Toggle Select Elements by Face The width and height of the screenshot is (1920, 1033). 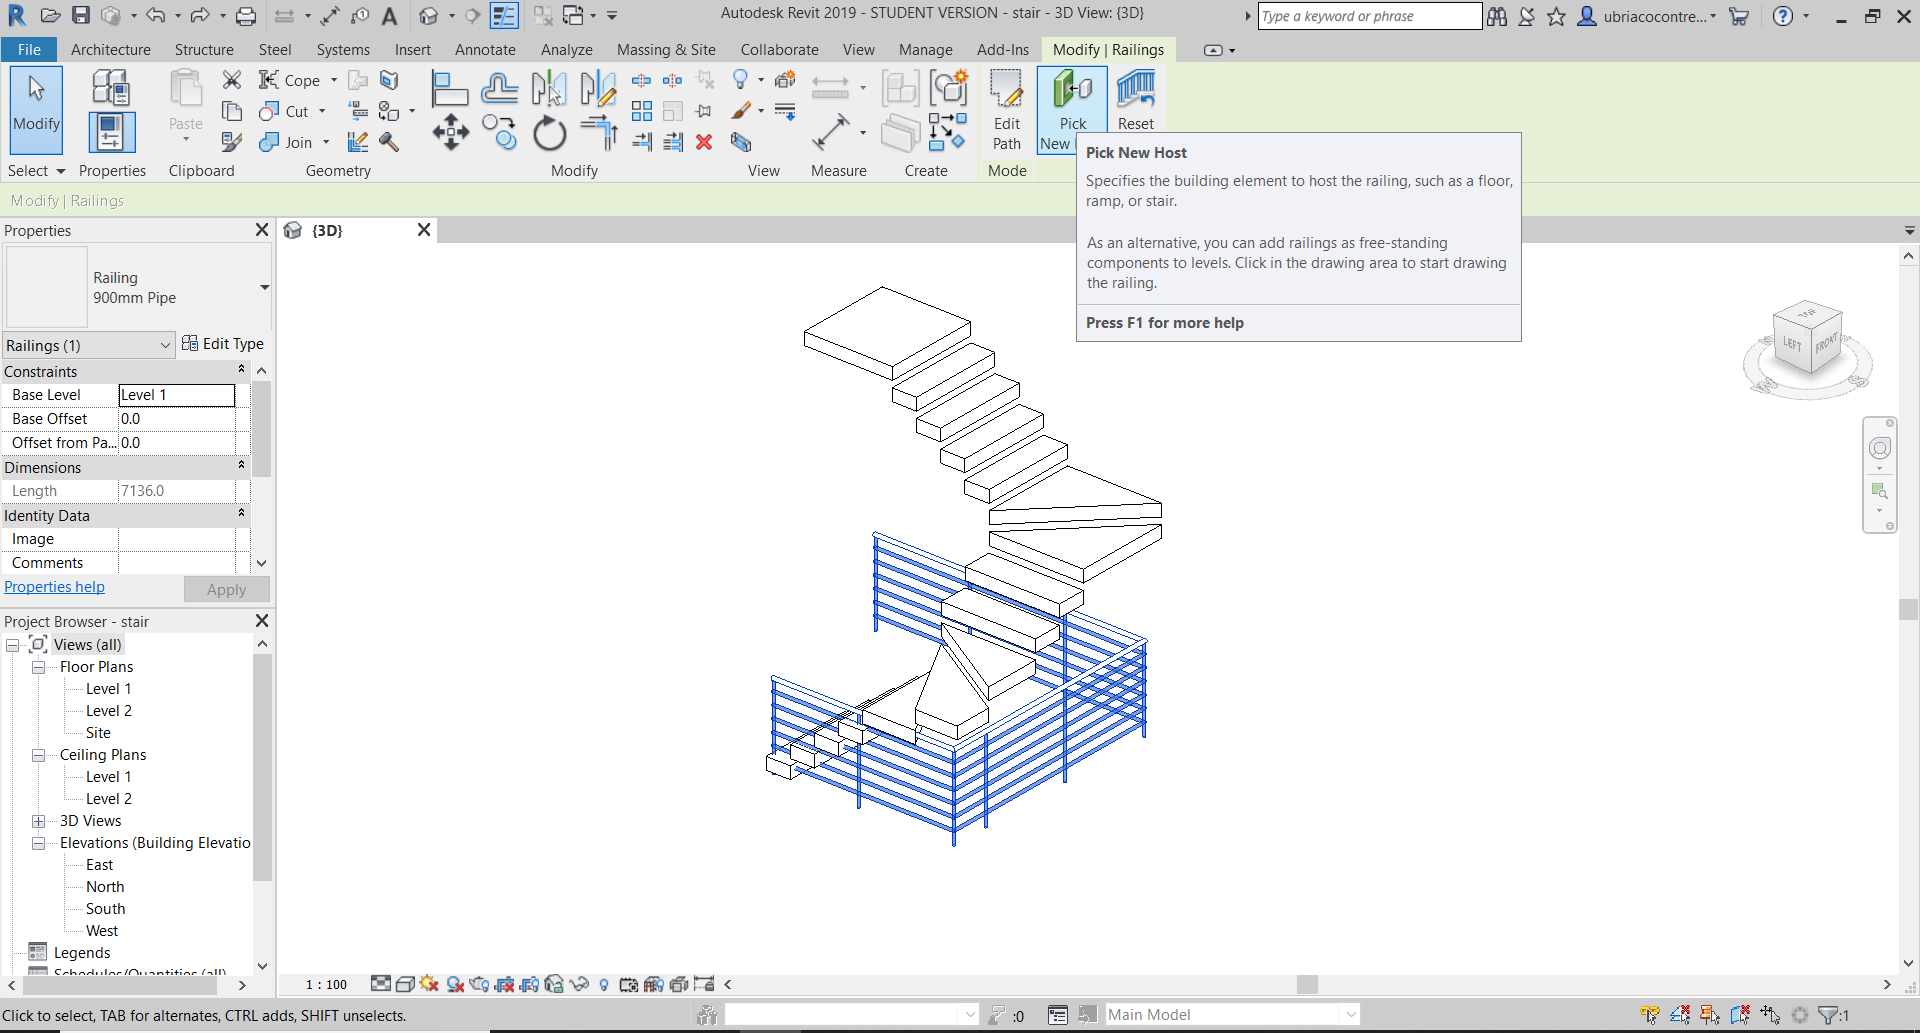coord(1740,1015)
